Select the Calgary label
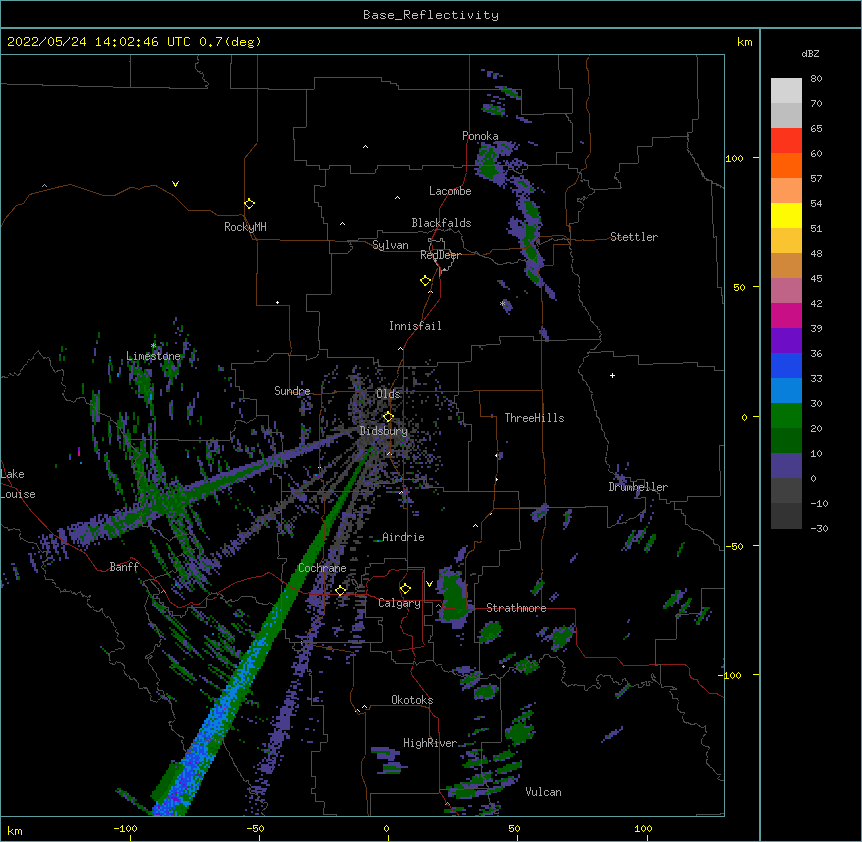The image size is (862, 842). point(399,603)
